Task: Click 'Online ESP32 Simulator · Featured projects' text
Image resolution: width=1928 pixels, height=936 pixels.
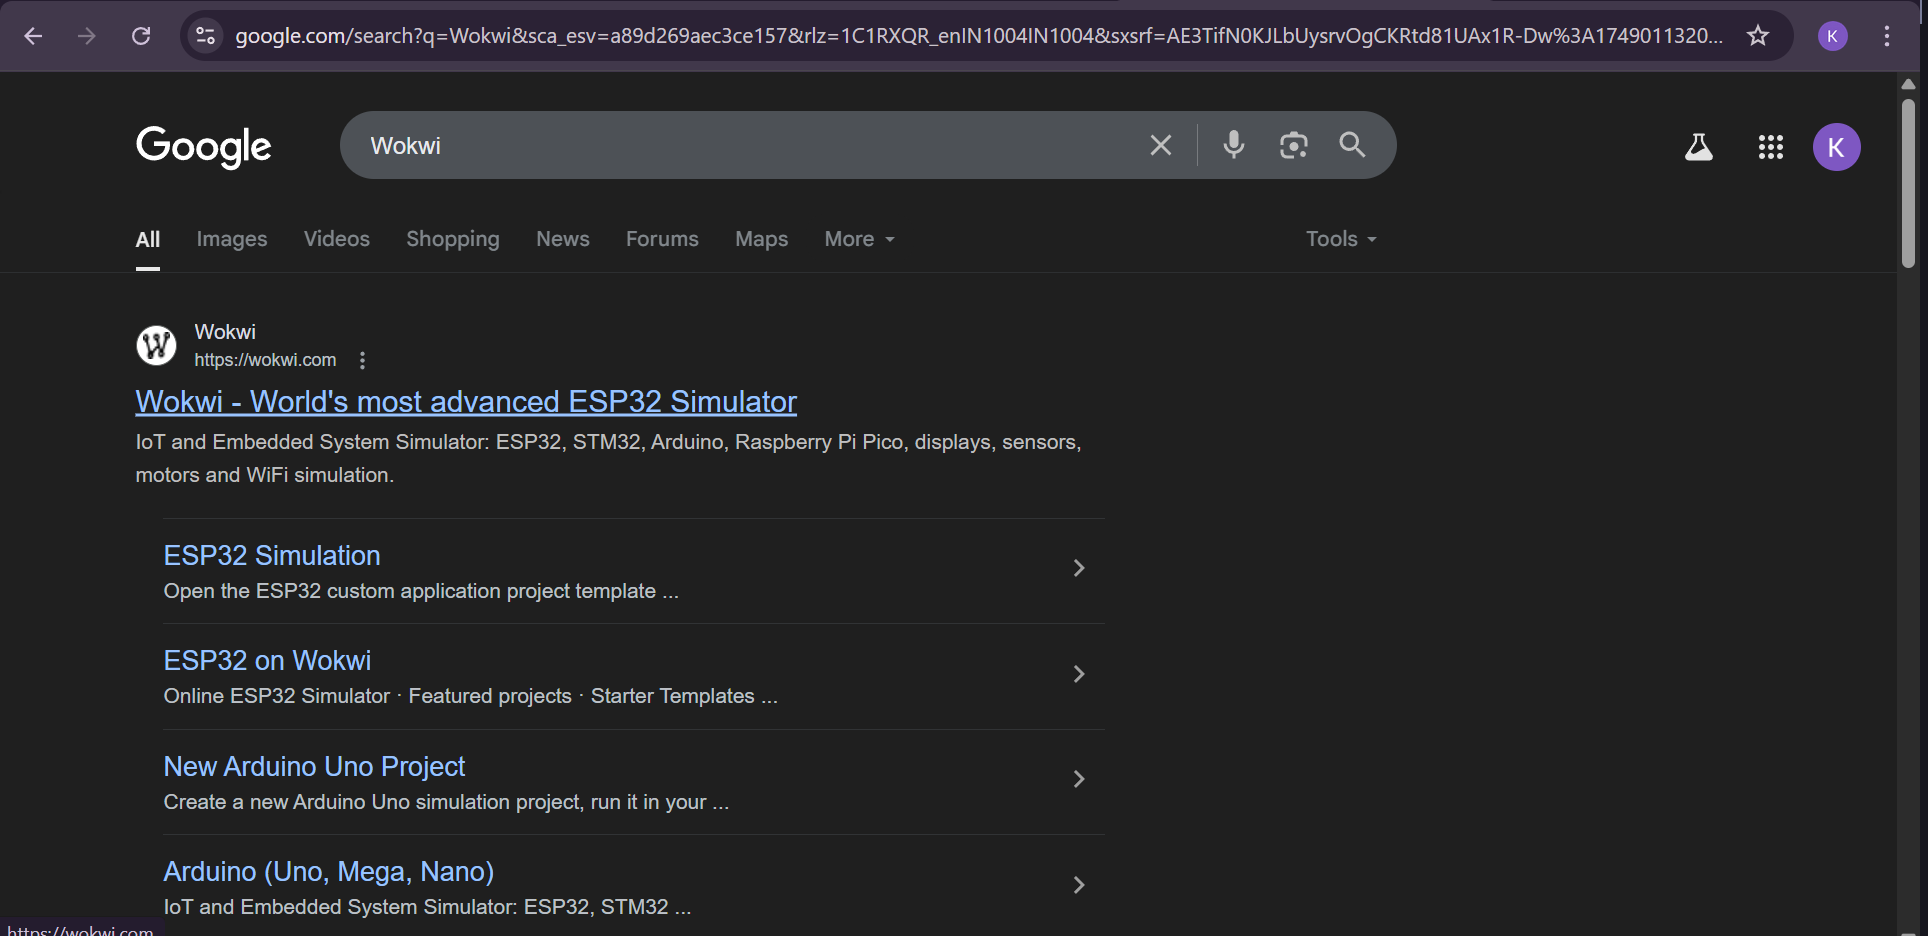Action: 470,696
